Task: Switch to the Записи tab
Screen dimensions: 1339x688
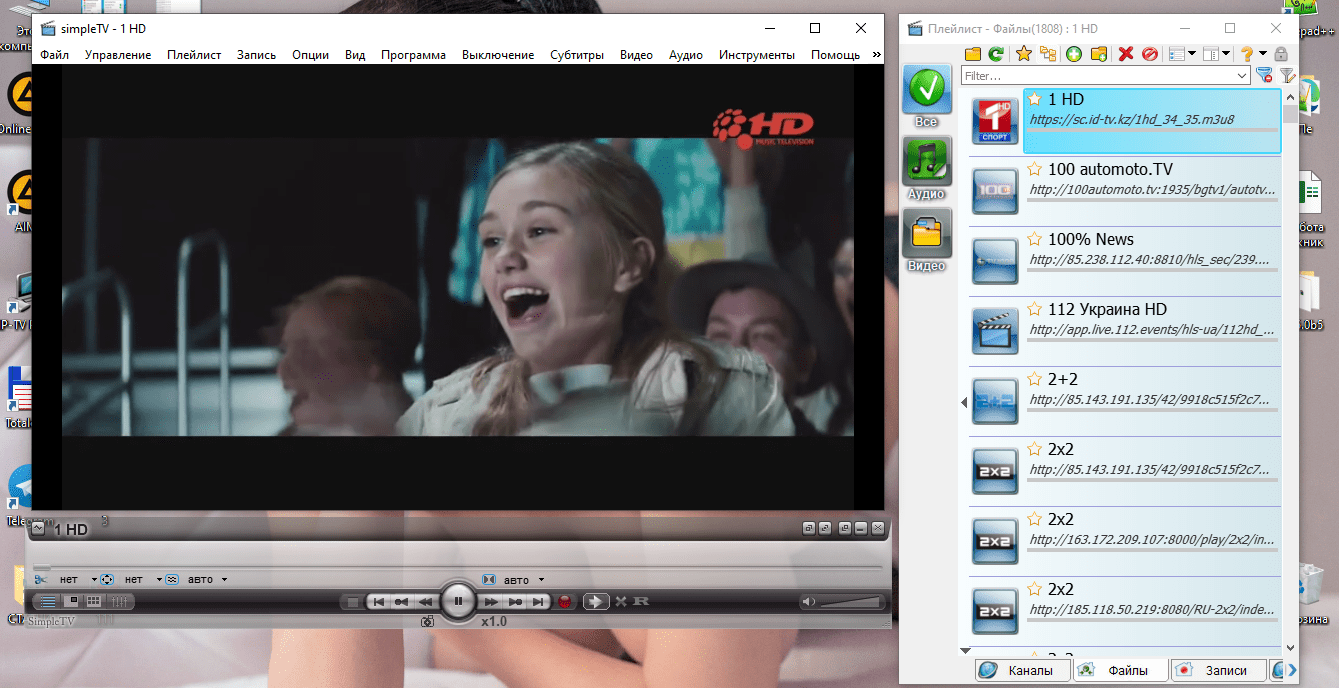Action: tap(1218, 670)
